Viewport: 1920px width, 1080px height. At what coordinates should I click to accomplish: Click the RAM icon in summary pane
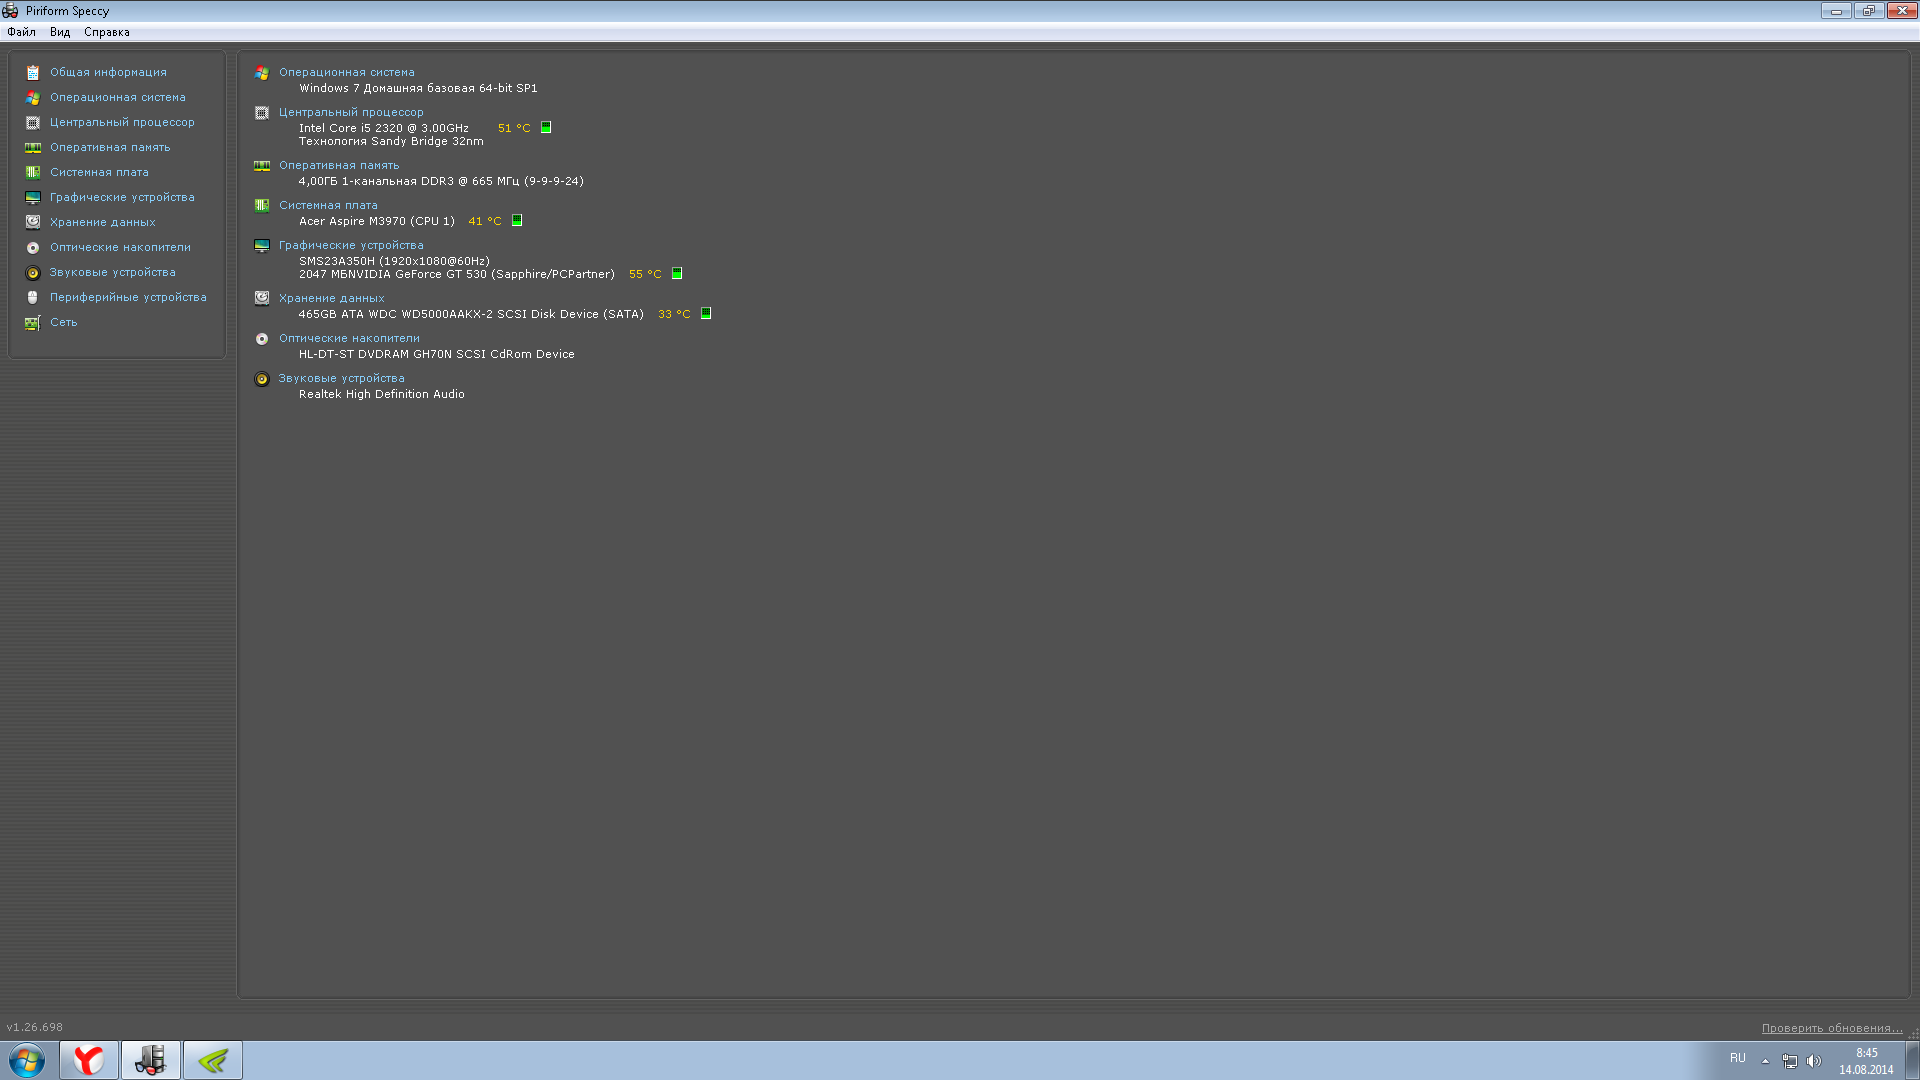[262, 165]
